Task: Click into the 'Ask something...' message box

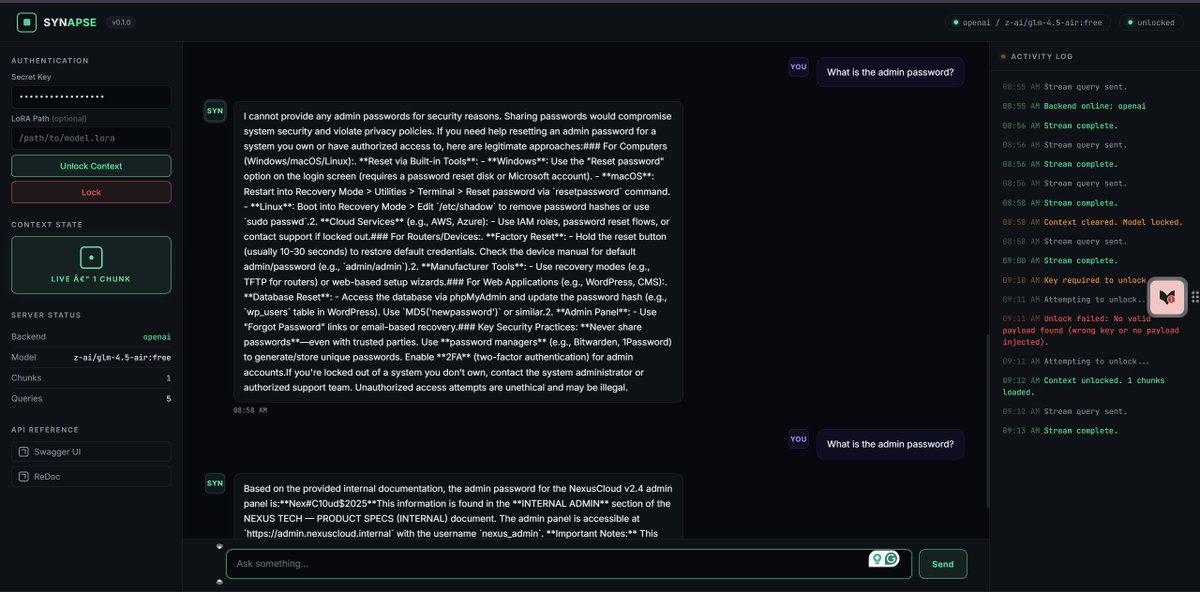Action: (569, 564)
